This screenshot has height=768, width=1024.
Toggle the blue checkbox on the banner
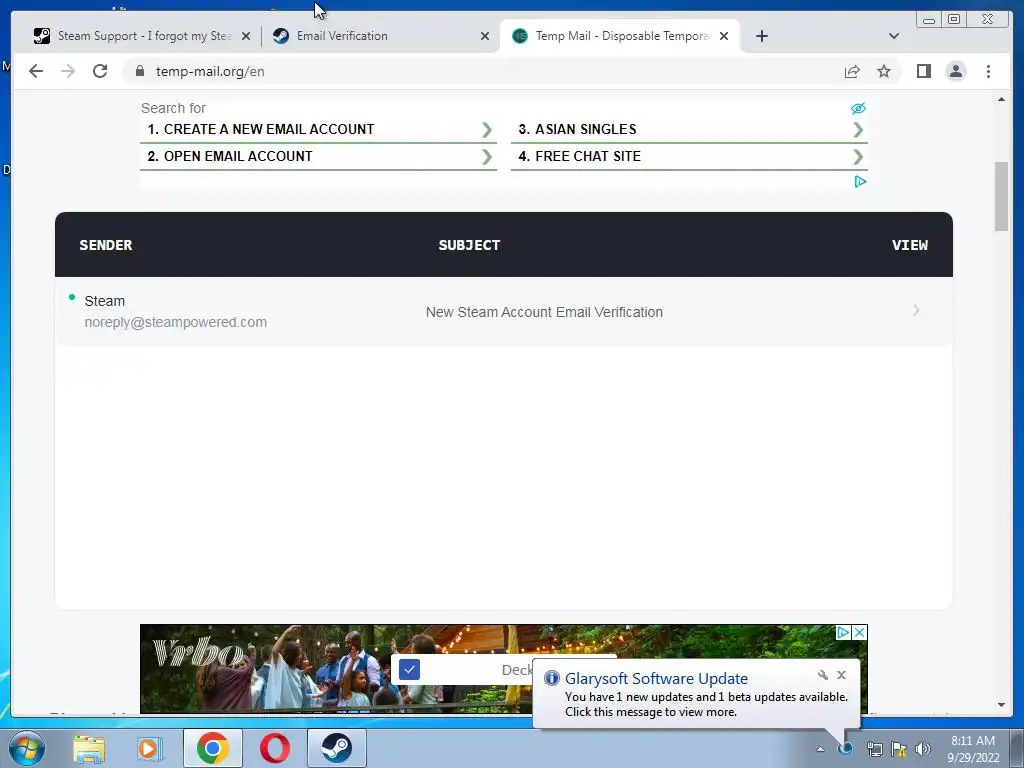click(409, 669)
